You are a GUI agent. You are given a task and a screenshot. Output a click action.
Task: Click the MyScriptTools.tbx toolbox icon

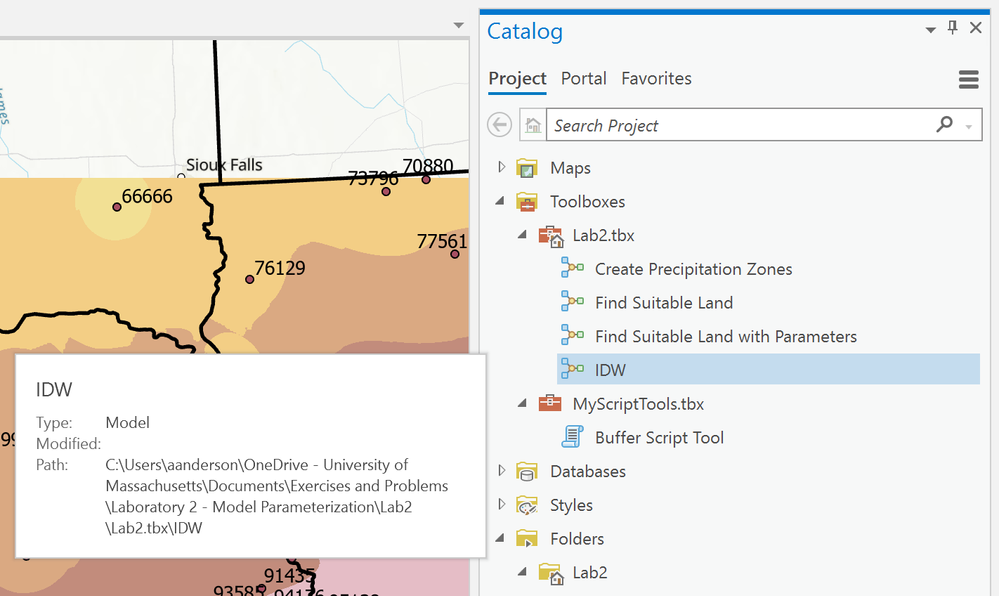pyautogui.click(x=550, y=404)
